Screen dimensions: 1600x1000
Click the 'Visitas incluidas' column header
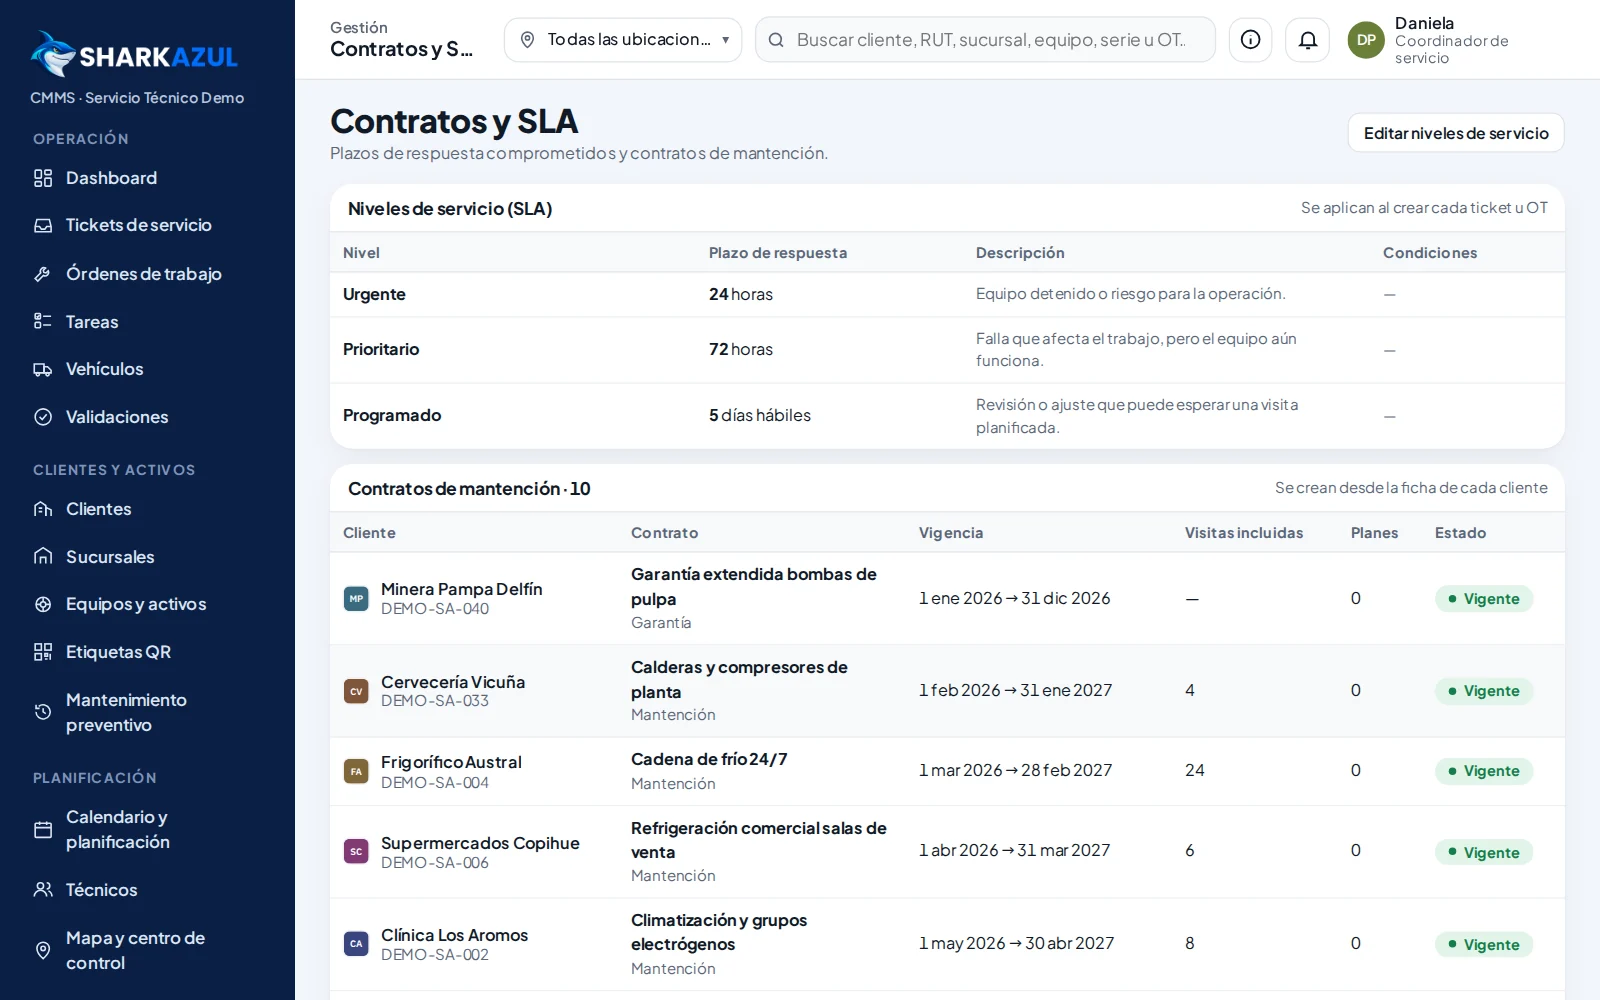coord(1244,533)
